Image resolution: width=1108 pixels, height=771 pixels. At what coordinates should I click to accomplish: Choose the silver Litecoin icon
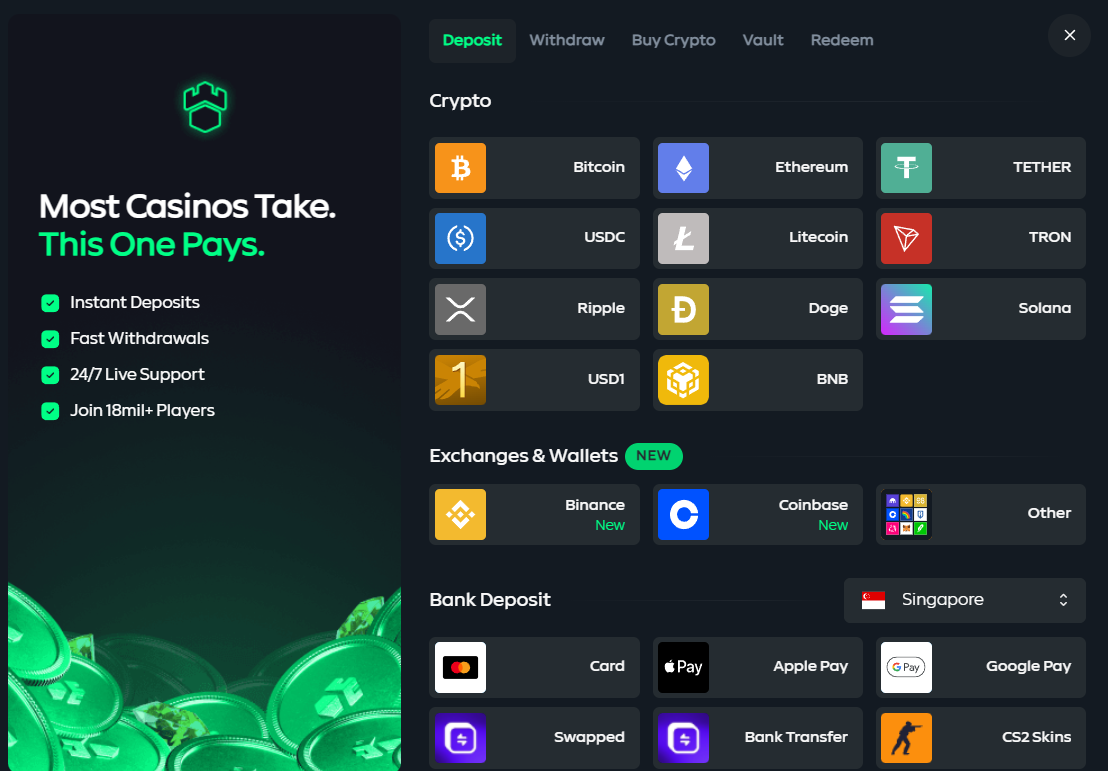point(683,238)
